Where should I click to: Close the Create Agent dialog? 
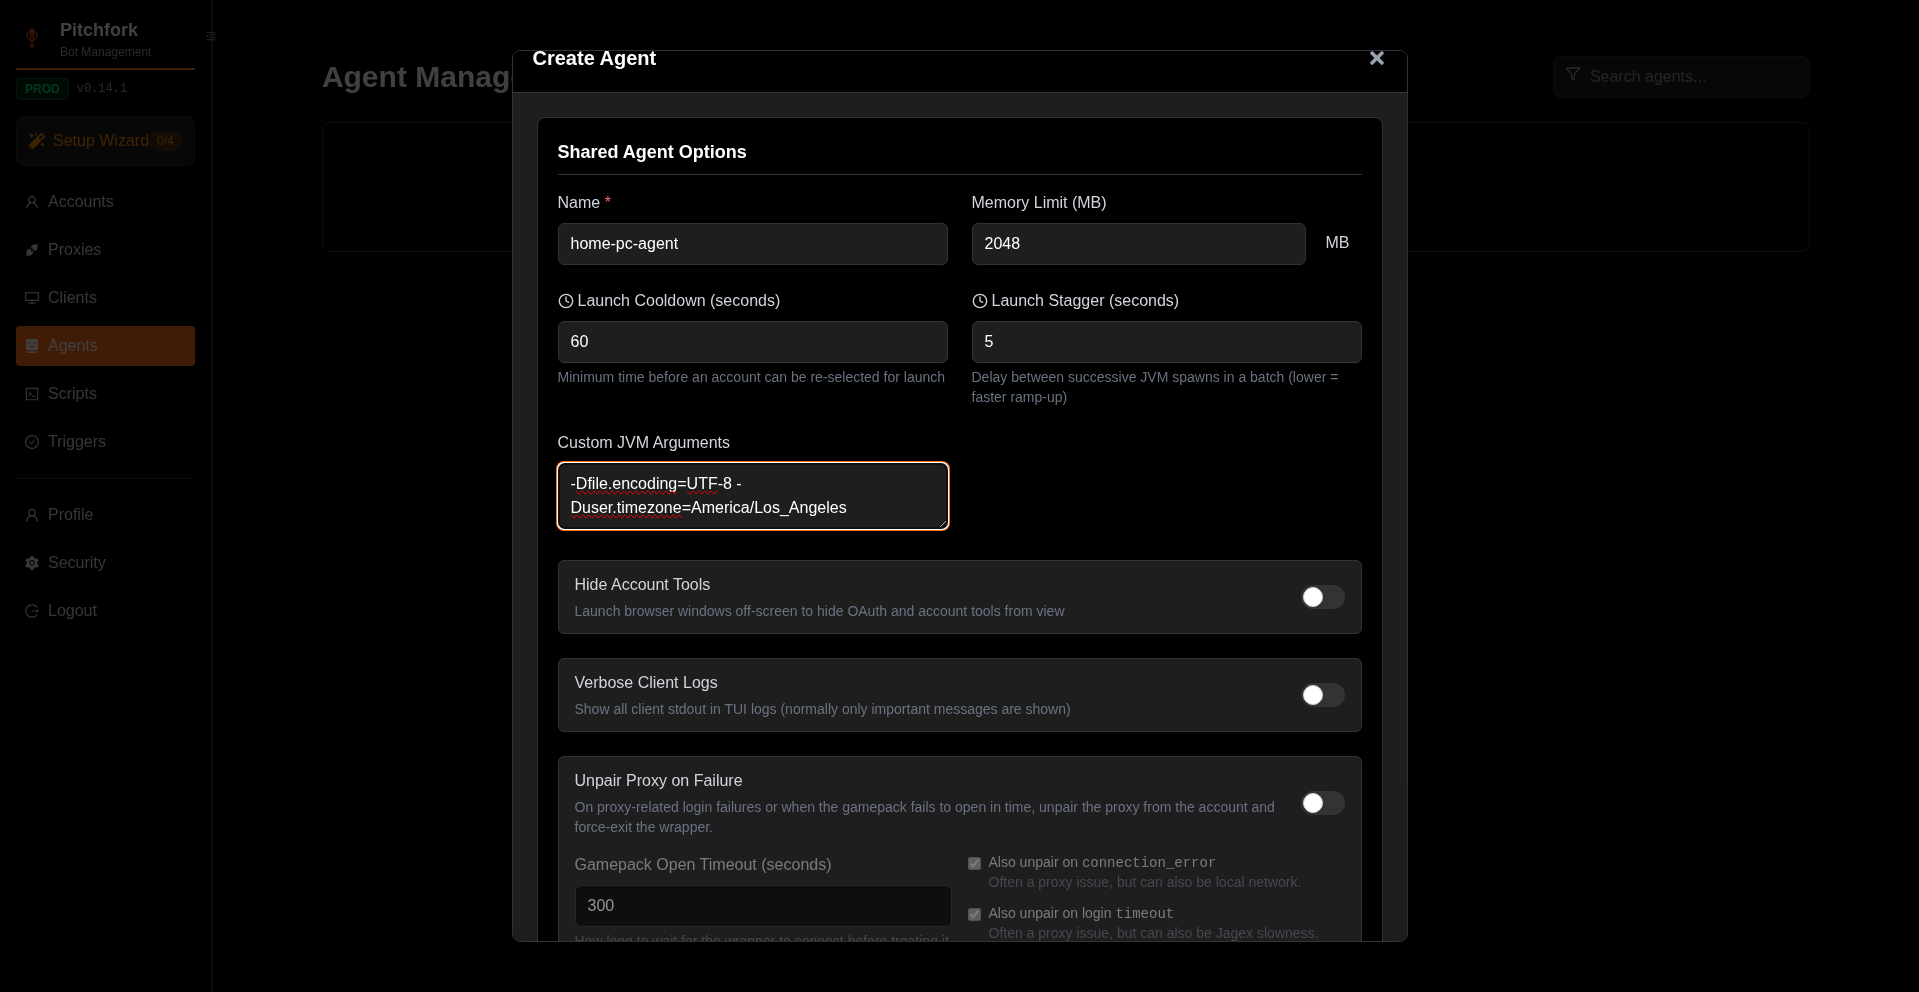pos(1377,58)
